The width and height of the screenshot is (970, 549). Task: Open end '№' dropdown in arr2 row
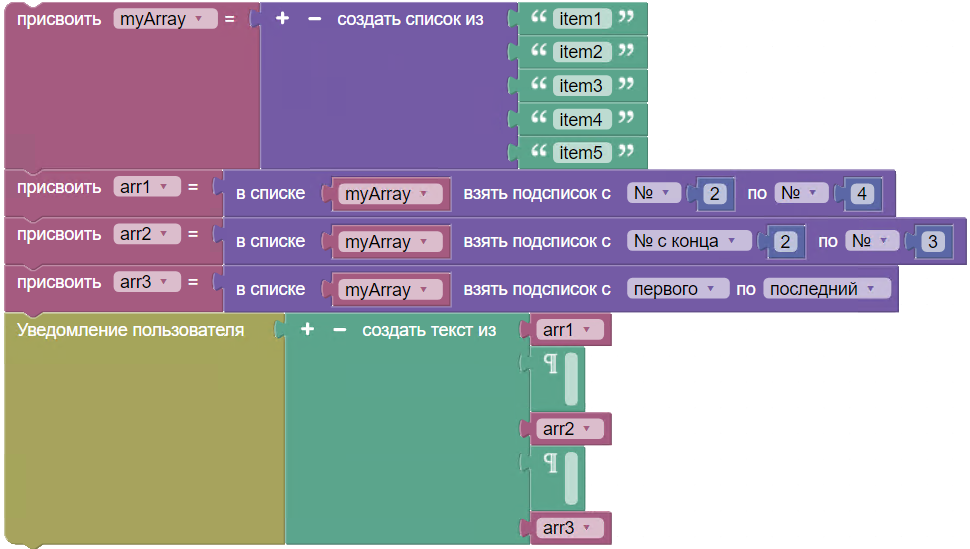point(872,241)
